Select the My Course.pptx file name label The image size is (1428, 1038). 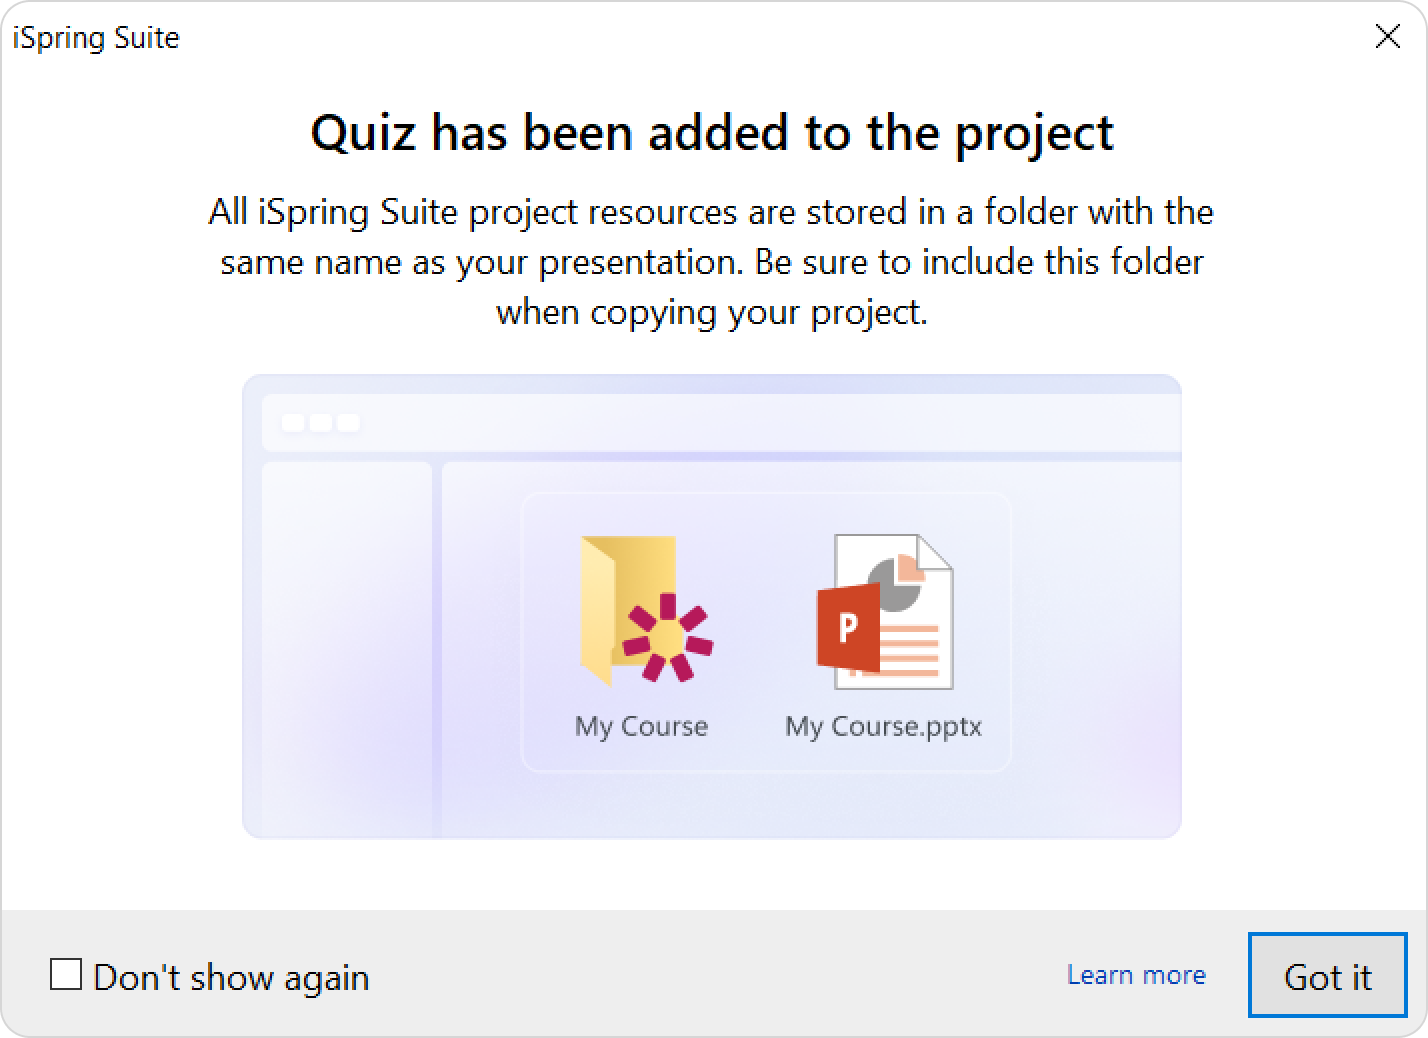point(883,726)
